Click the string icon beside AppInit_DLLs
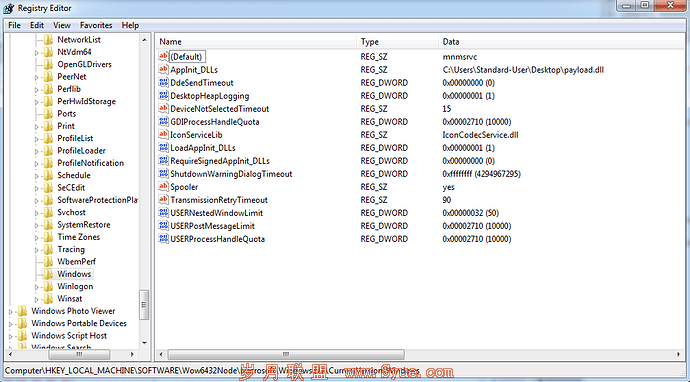 point(163,70)
